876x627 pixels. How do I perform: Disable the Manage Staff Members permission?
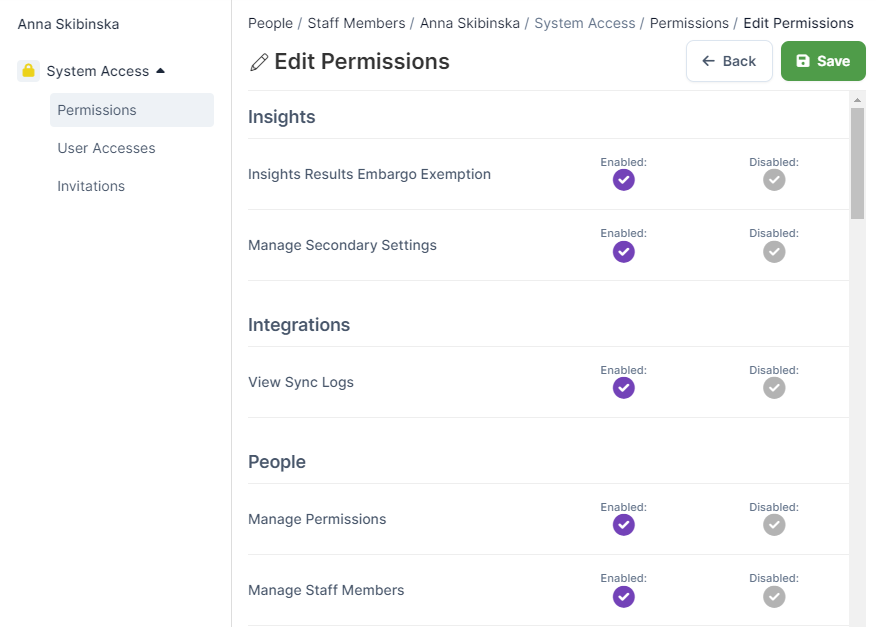click(773, 597)
